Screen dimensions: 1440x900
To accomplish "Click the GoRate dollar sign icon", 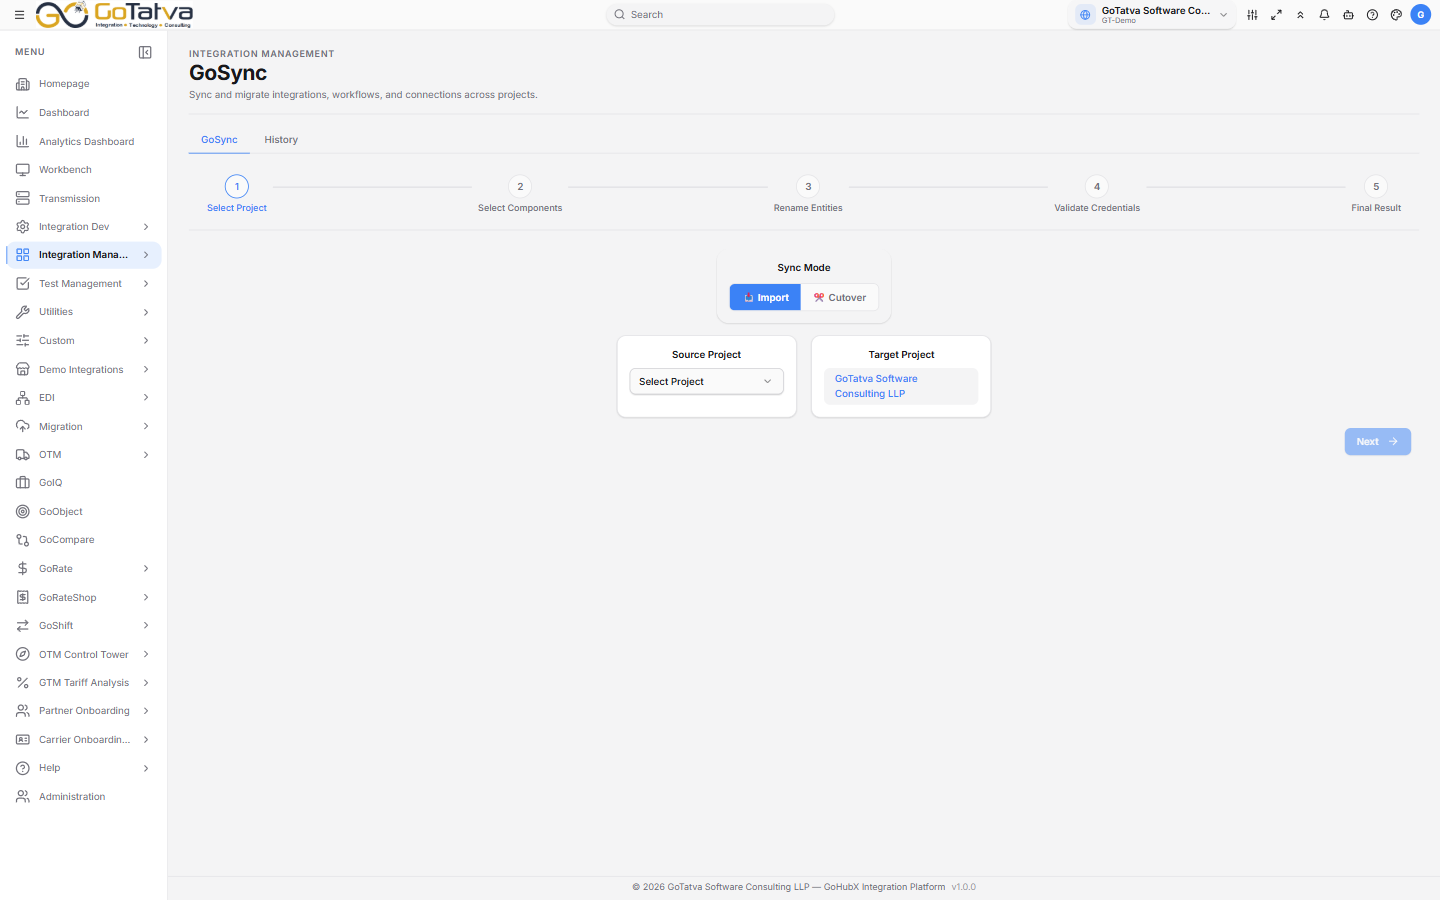I will point(22,569).
